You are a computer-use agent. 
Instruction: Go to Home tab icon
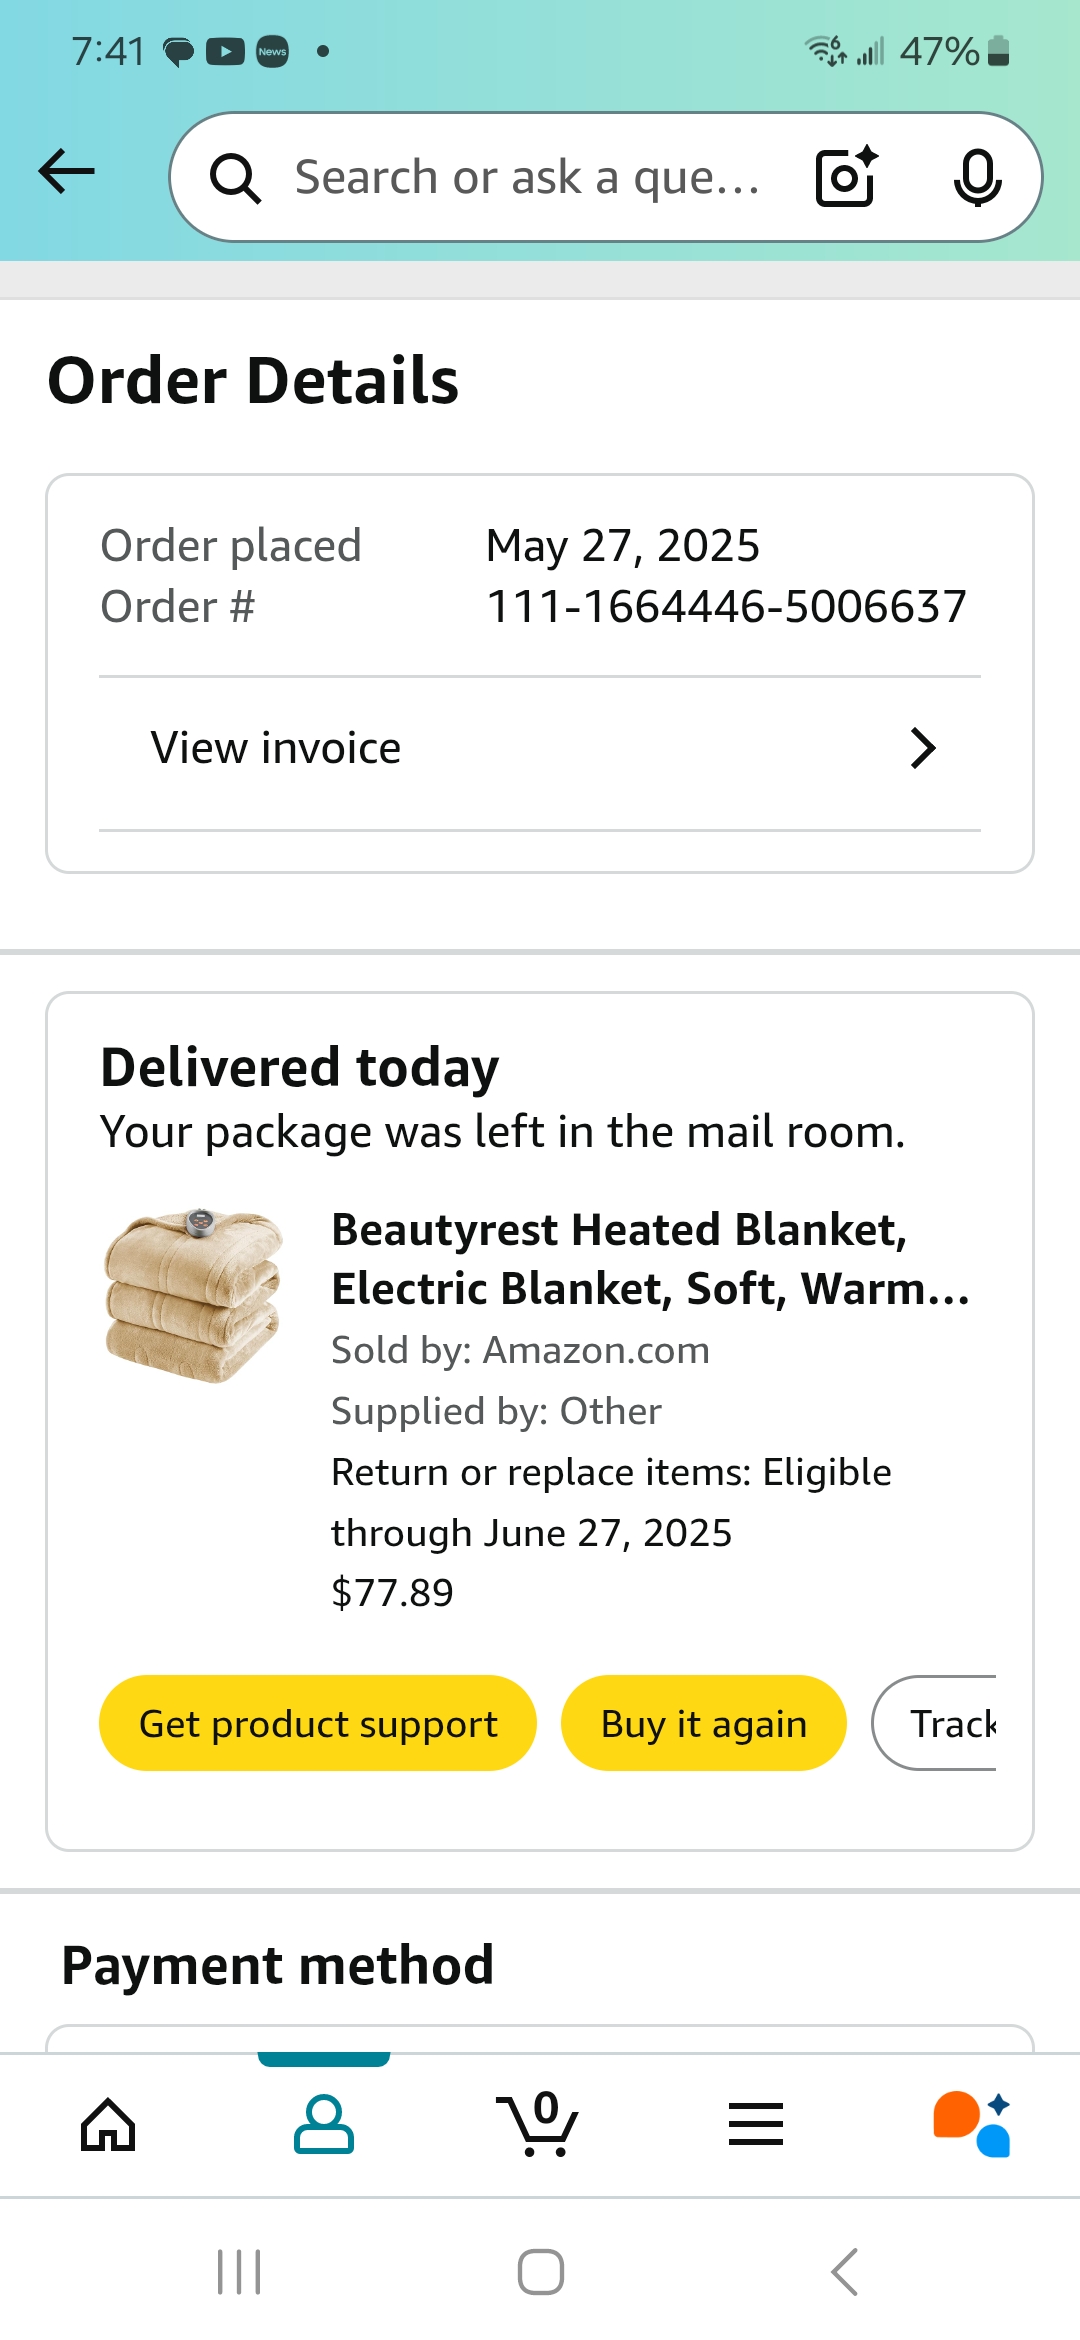pyautogui.click(x=108, y=2124)
